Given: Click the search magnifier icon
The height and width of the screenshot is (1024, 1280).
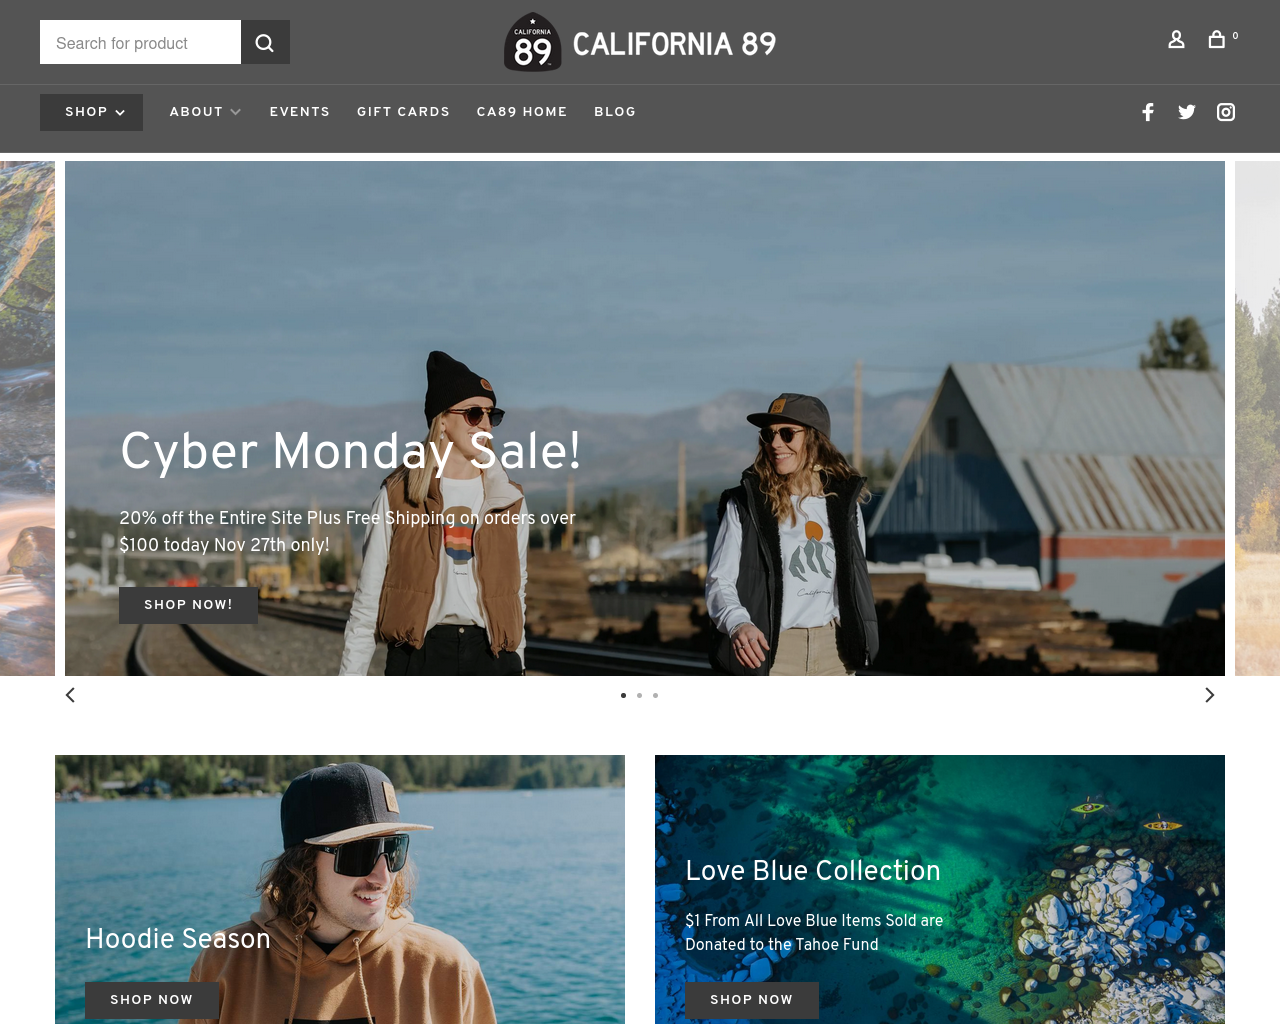Looking at the screenshot, I should (x=265, y=42).
